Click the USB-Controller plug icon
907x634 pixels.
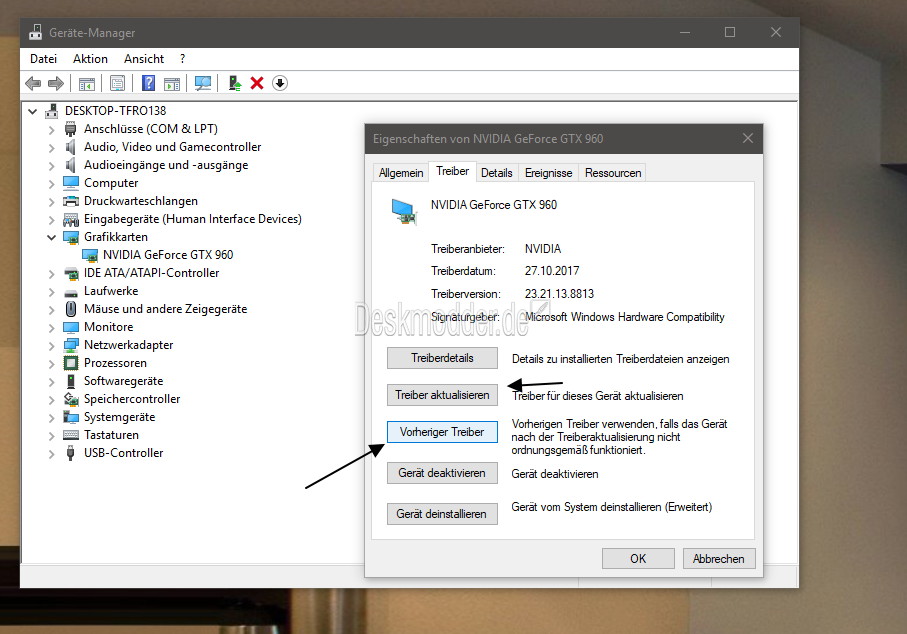point(71,453)
